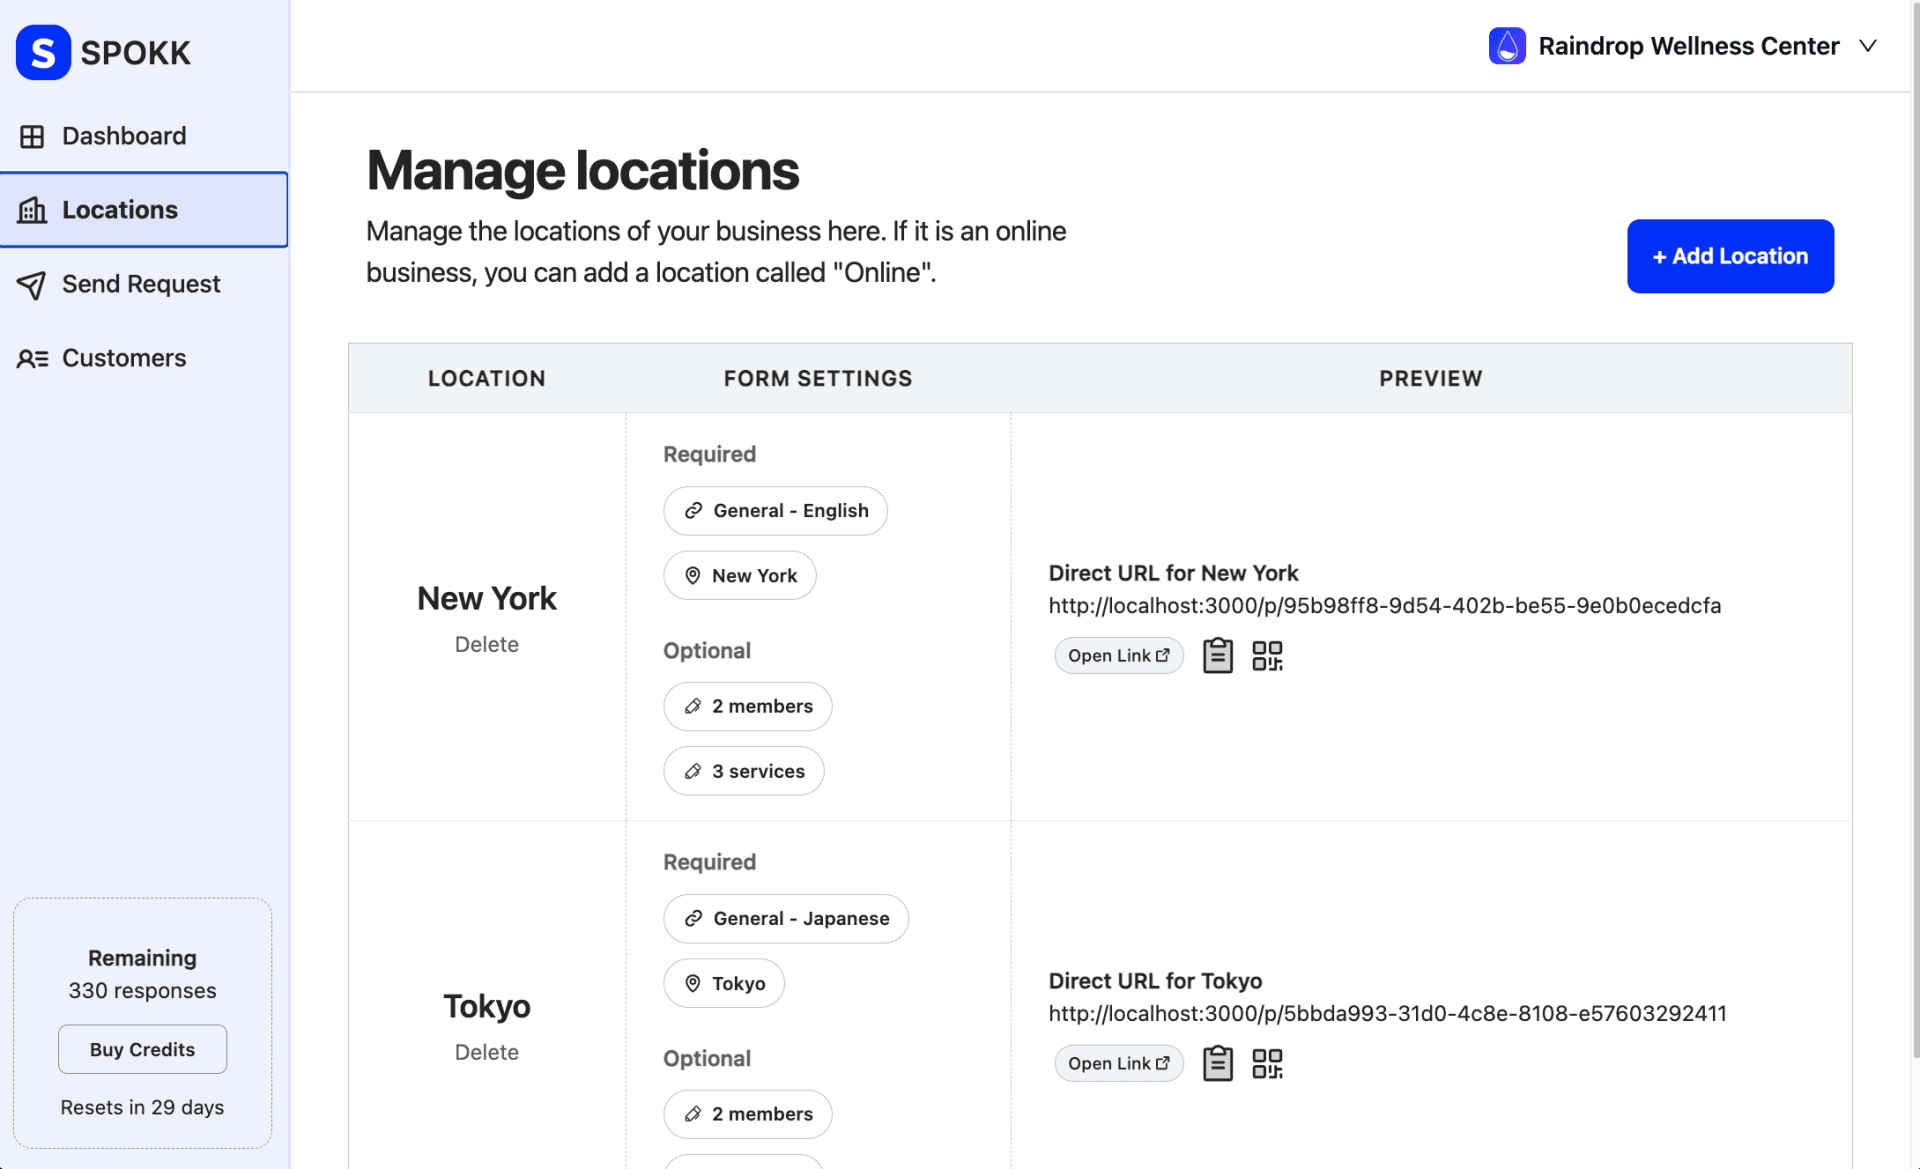Click the Dashboard grid icon
The width and height of the screenshot is (1920, 1169).
click(32, 136)
